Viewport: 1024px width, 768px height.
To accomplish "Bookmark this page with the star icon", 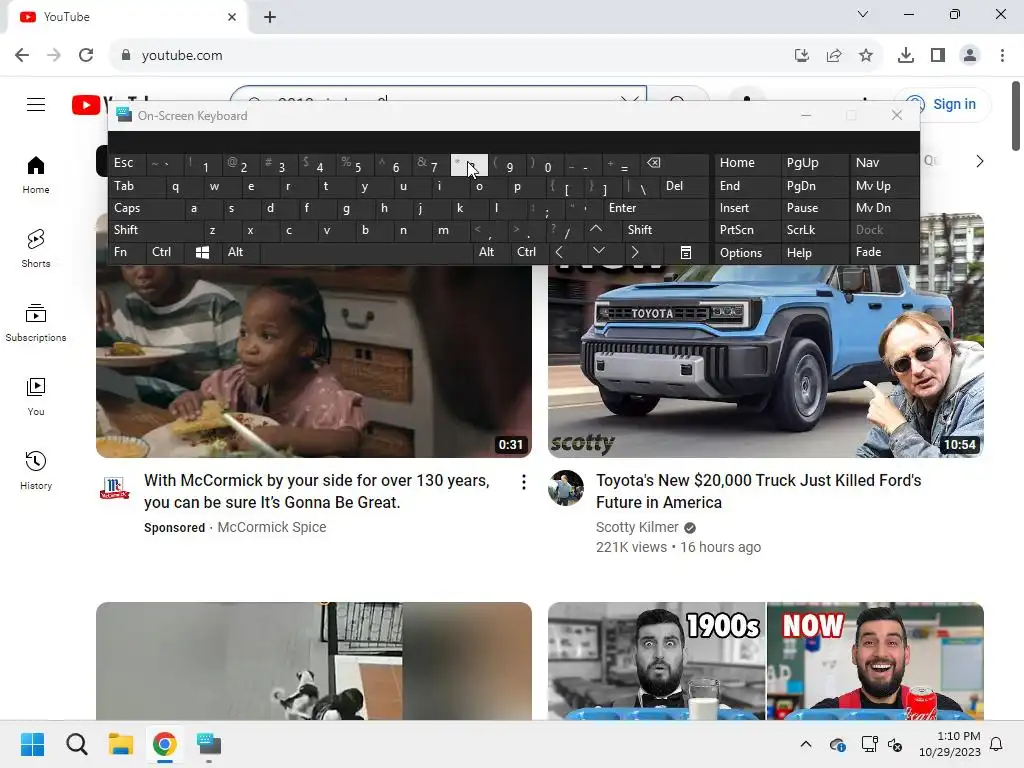I will pyautogui.click(x=866, y=56).
